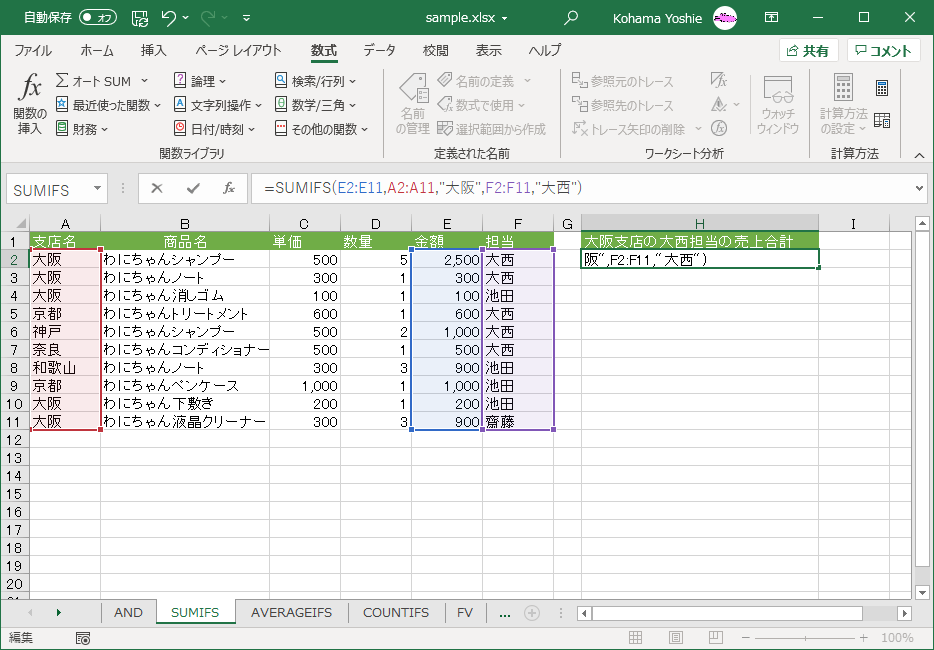Open the Home (ホーム) tab
934x650 pixels.
(x=96, y=51)
